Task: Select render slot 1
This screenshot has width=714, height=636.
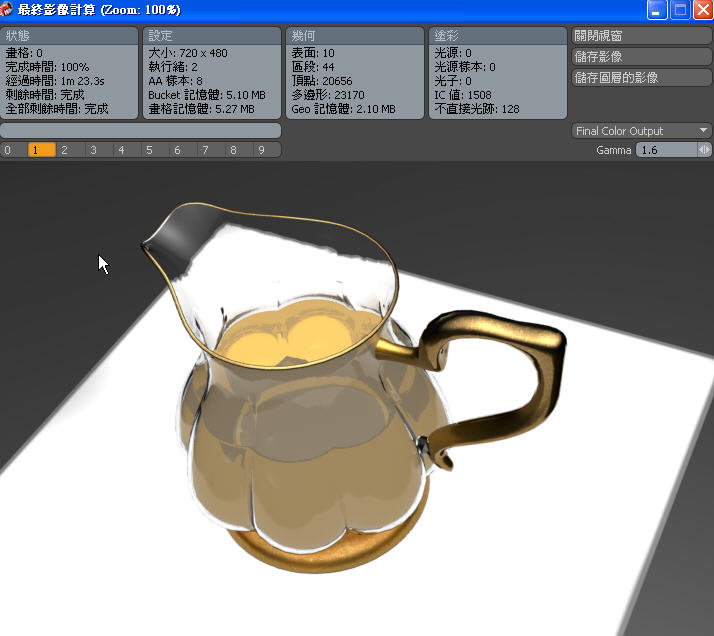Action: click(41, 150)
